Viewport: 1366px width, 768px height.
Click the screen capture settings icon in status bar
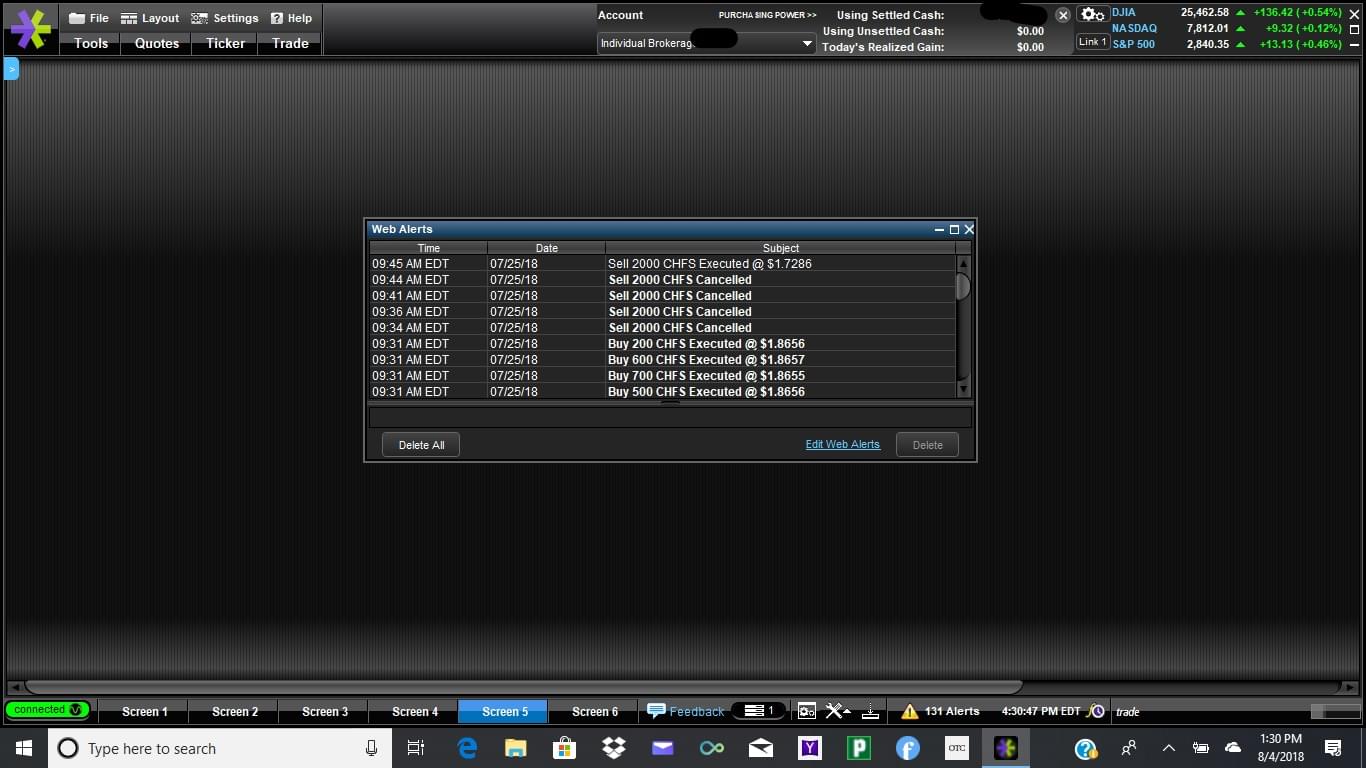pos(806,711)
